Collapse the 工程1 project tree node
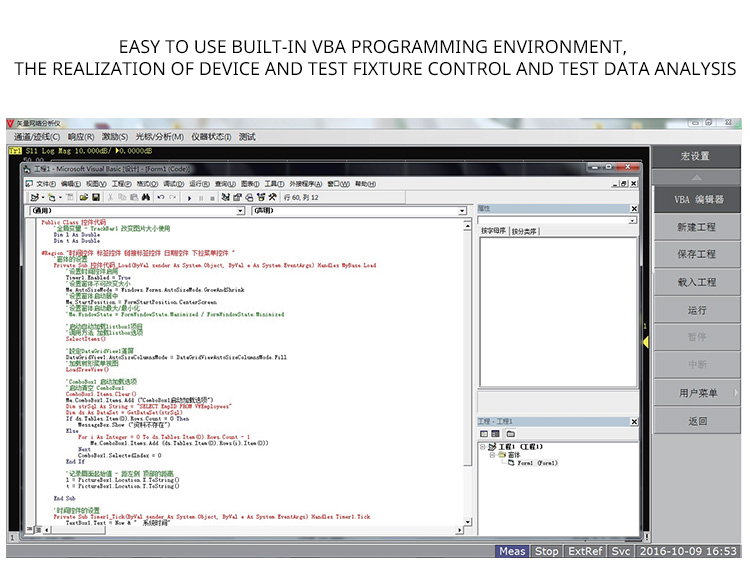The width and height of the screenshot is (750, 584). (481, 446)
